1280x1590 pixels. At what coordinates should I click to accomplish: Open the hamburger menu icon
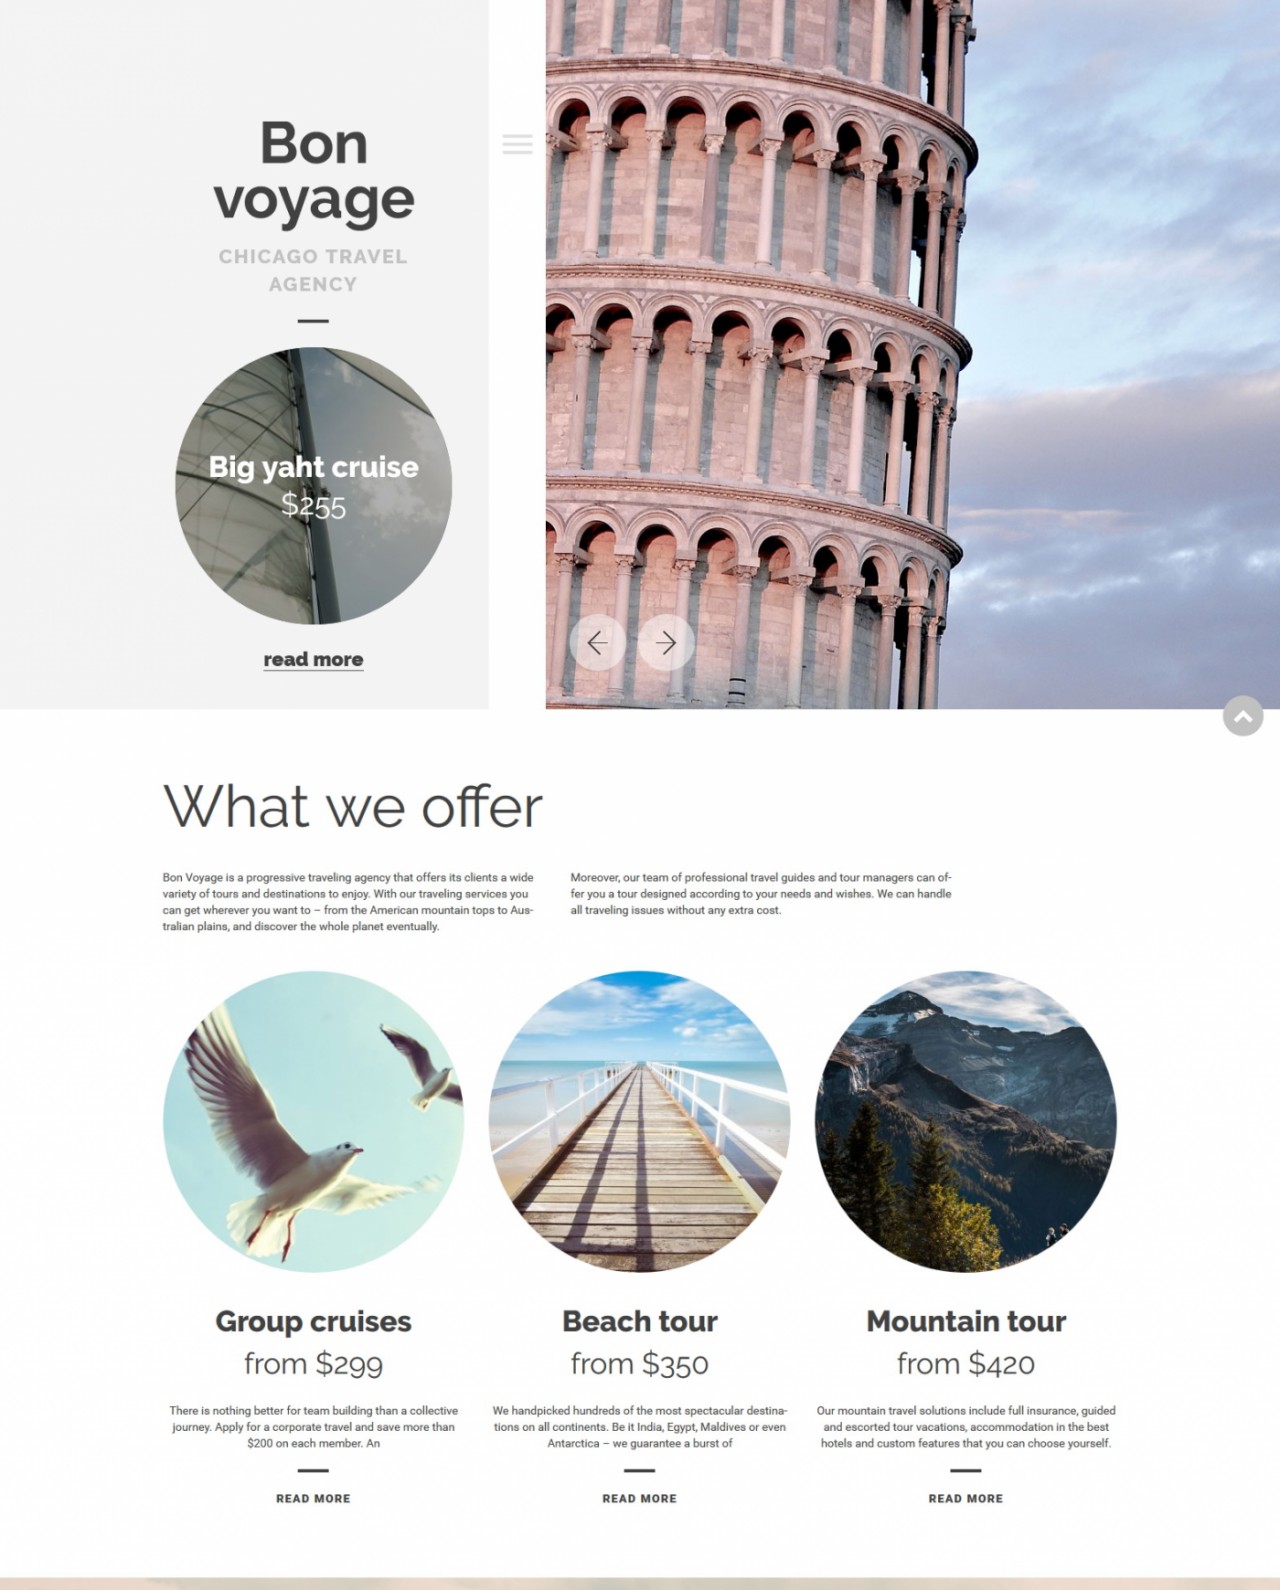tap(517, 144)
